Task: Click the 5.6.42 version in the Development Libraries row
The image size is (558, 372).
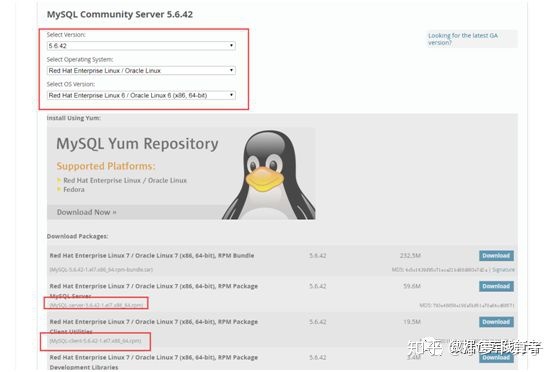Action: (x=318, y=357)
